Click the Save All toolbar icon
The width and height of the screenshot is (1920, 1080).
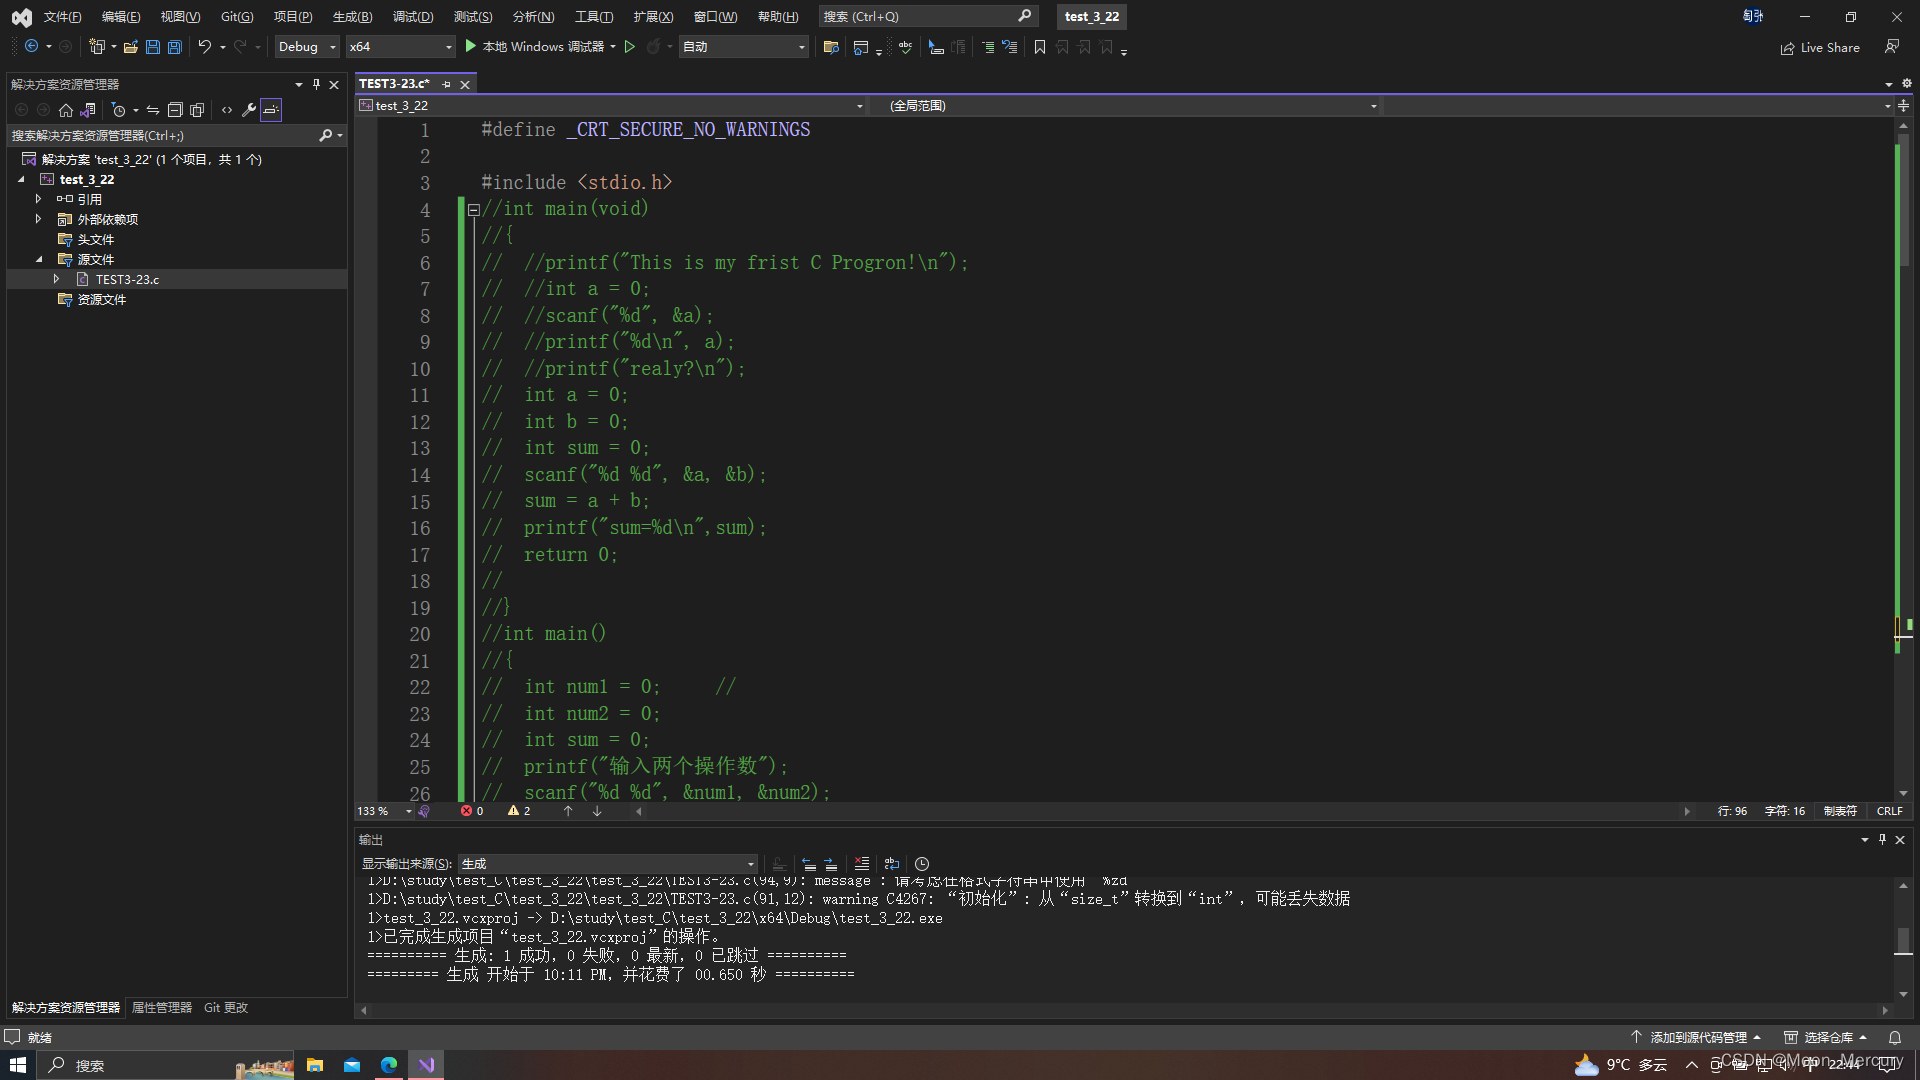[x=175, y=47]
